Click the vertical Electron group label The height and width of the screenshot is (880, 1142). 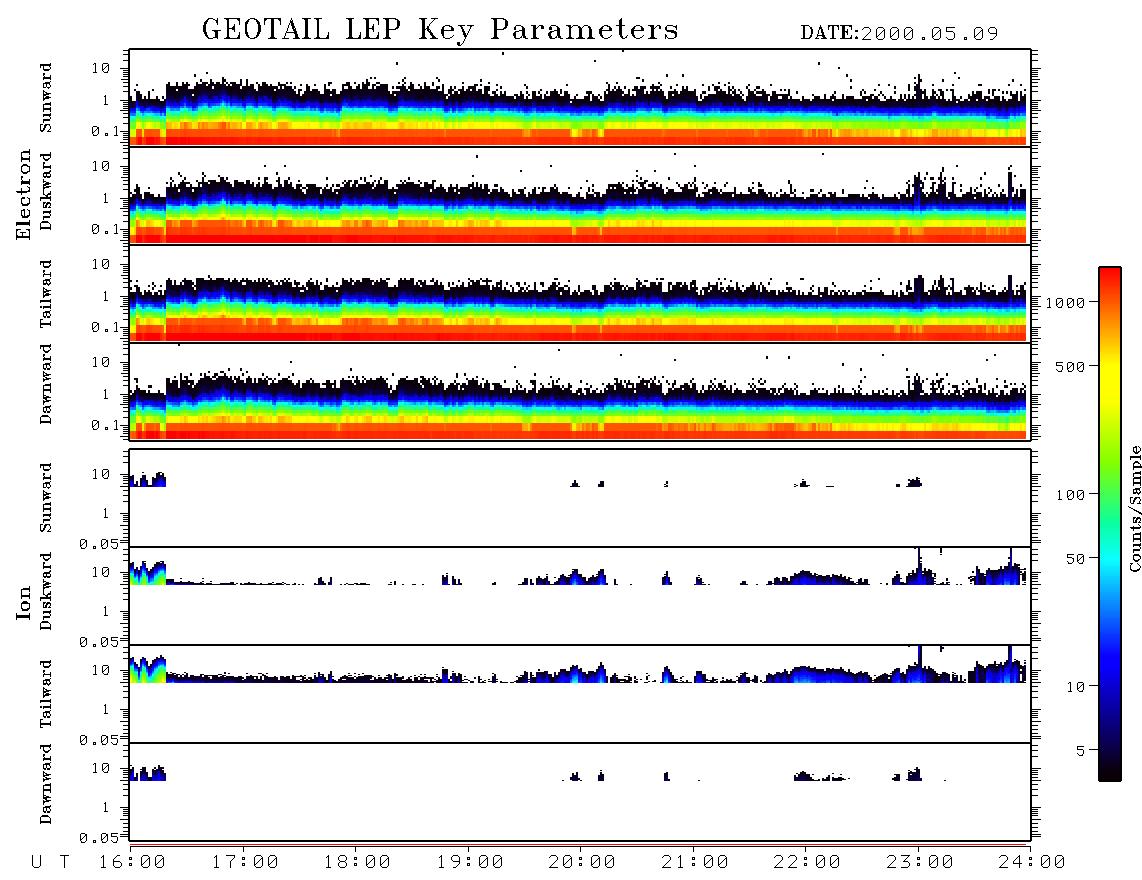click(x=24, y=195)
